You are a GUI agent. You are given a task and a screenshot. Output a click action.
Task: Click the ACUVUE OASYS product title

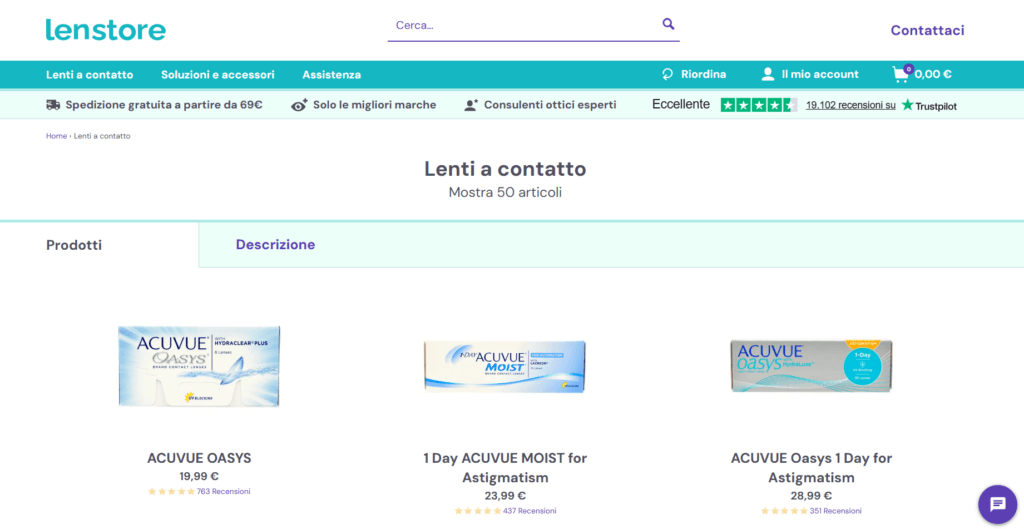point(199,458)
